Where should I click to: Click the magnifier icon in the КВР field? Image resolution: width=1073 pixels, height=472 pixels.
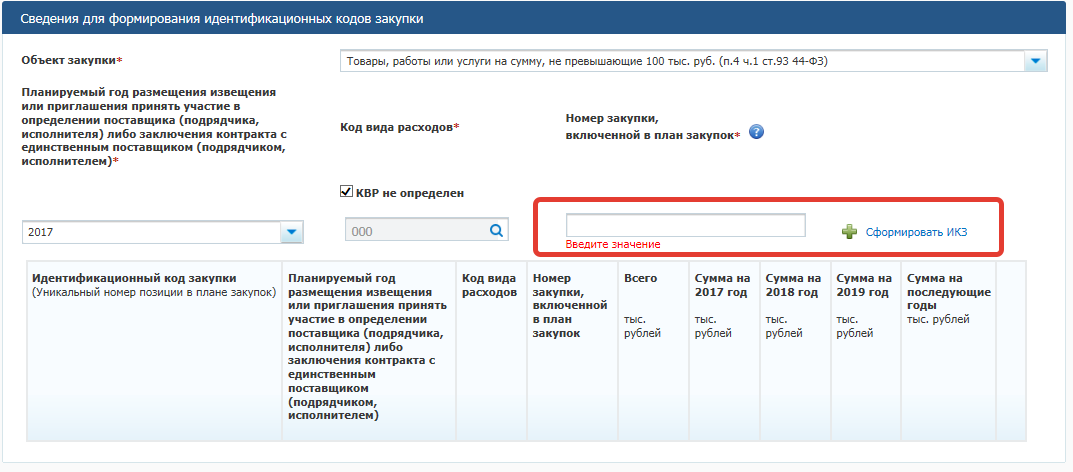coord(496,231)
